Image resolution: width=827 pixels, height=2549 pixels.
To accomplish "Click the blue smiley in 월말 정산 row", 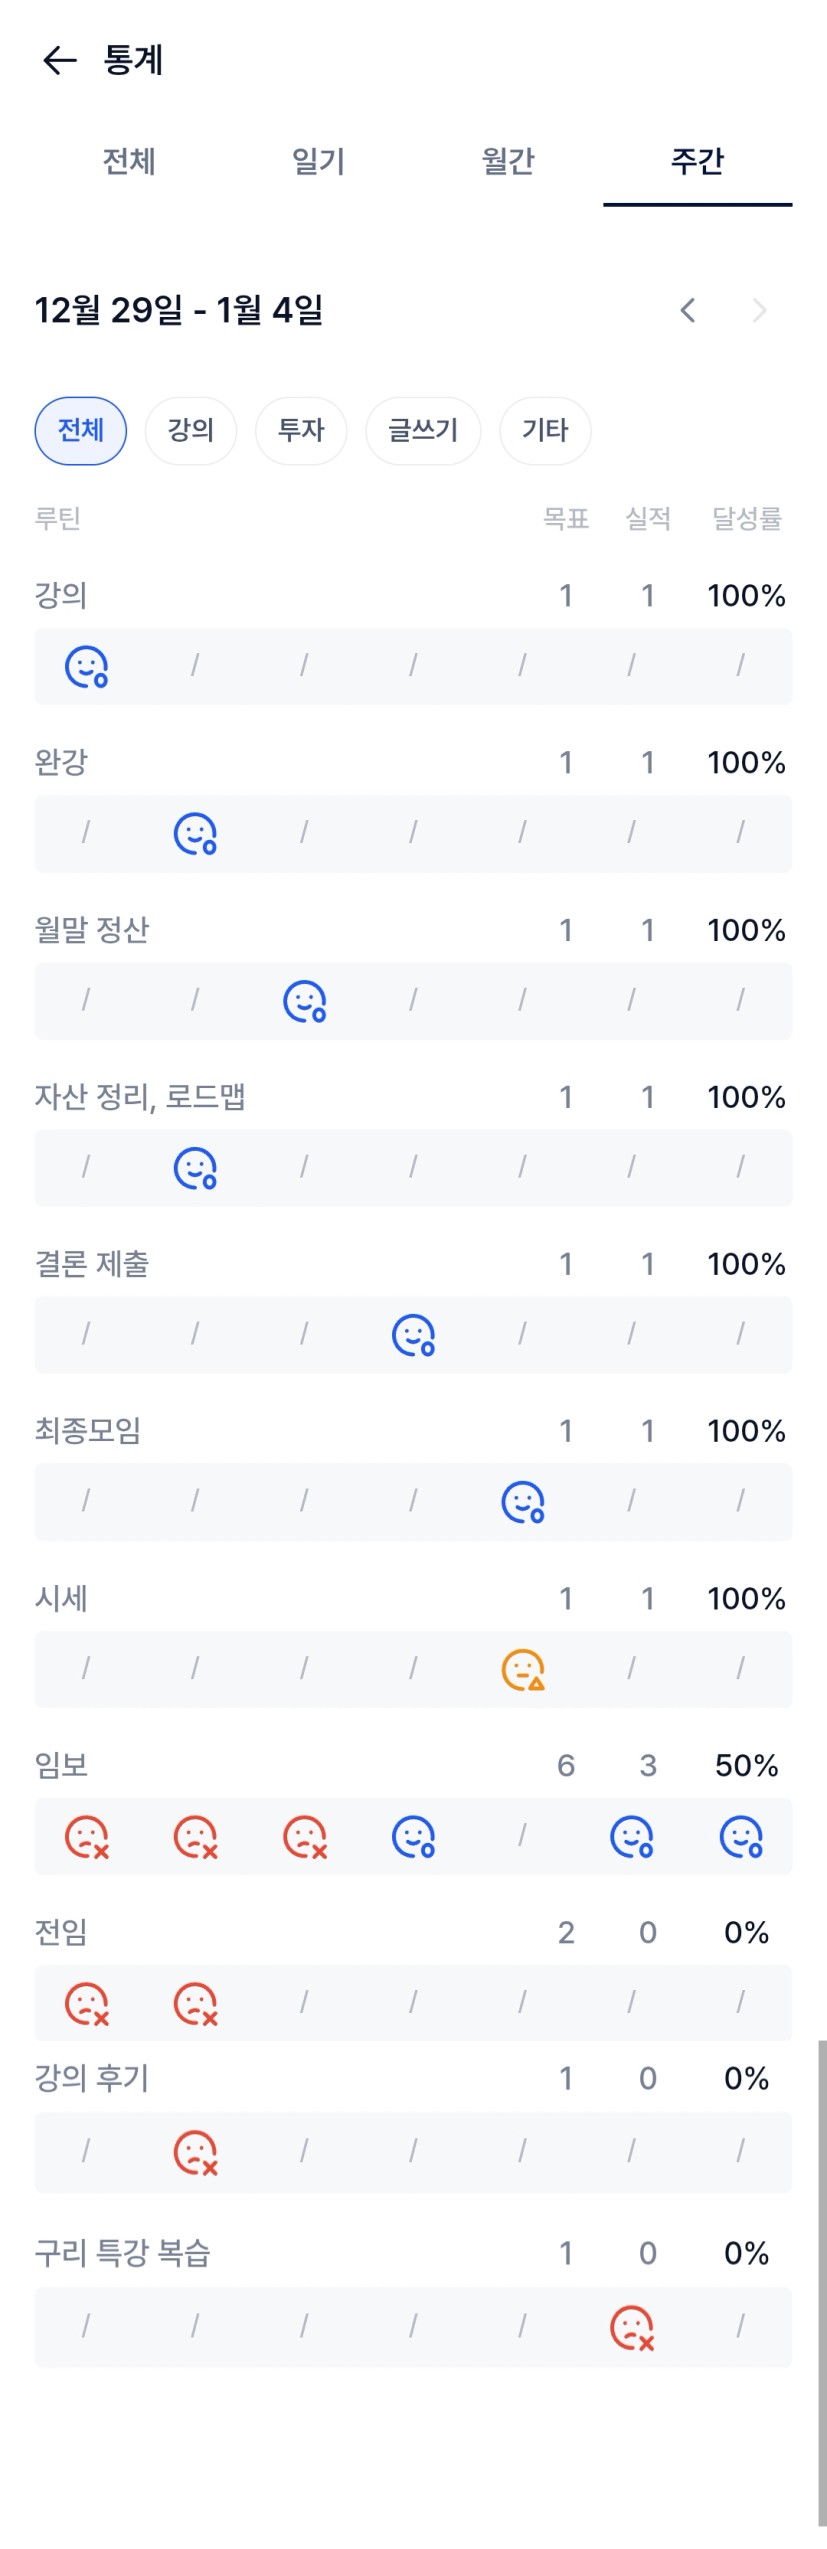I will click(x=304, y=1001).
